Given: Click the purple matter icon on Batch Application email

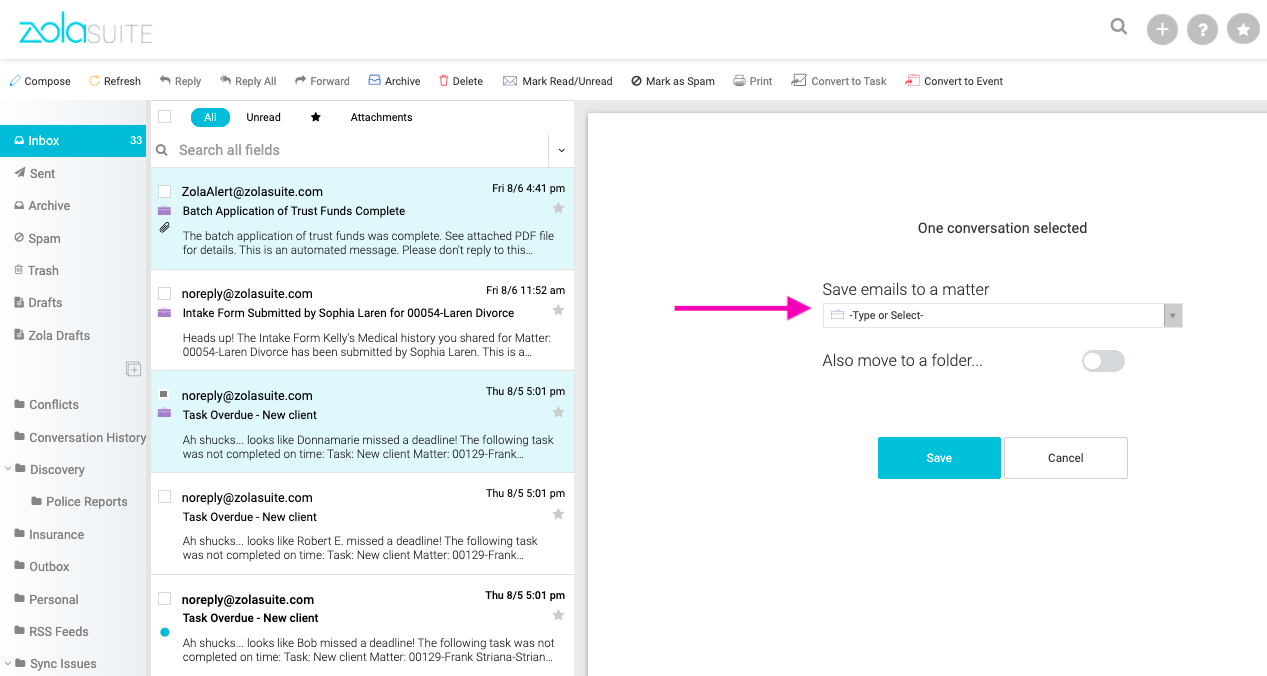Looking at the screenshot, I should pos(164,211).
